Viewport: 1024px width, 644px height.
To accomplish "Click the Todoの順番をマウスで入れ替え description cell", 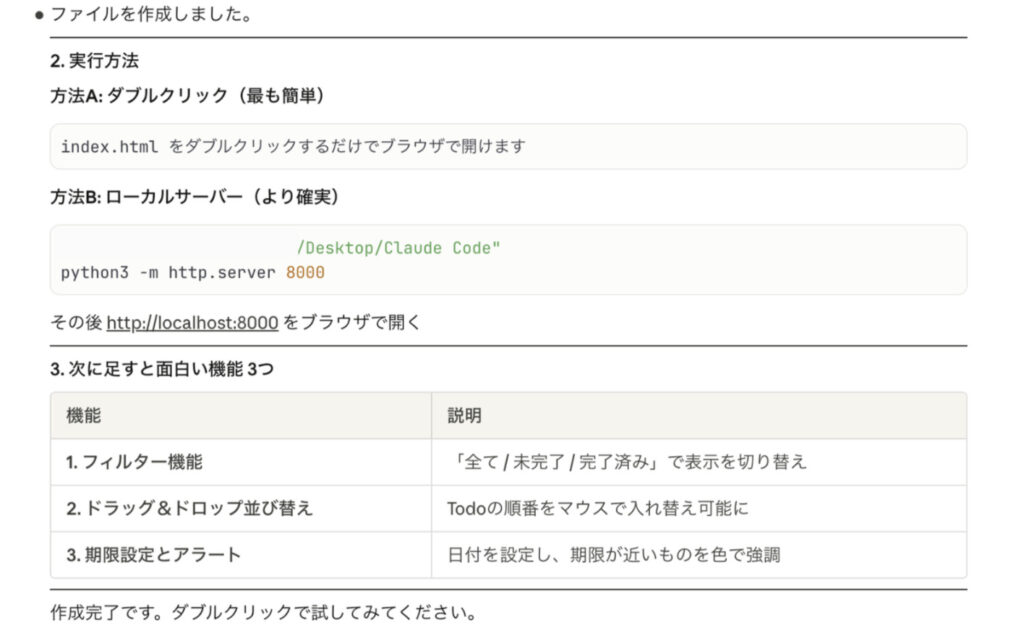I will click(597, 508).
